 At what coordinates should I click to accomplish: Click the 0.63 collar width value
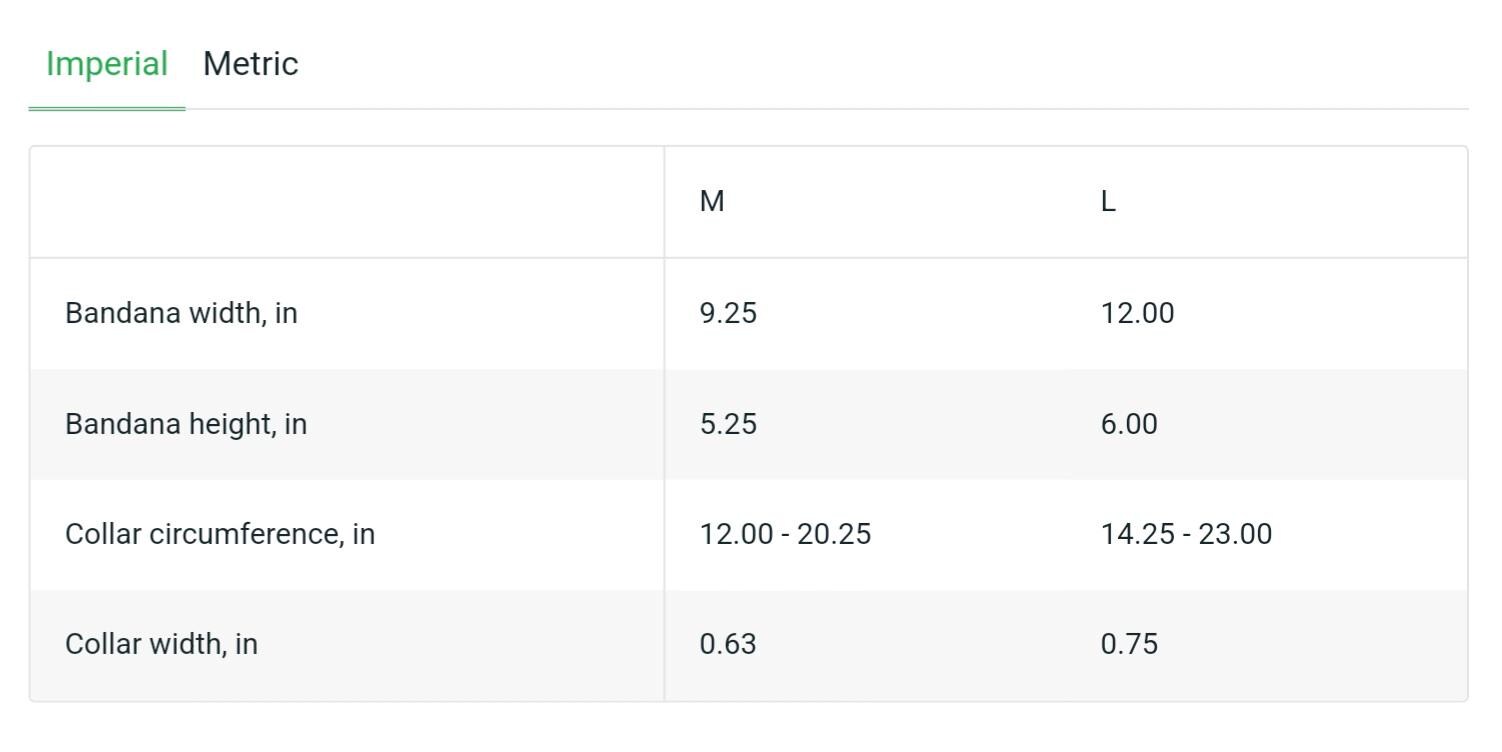point(728,644)
